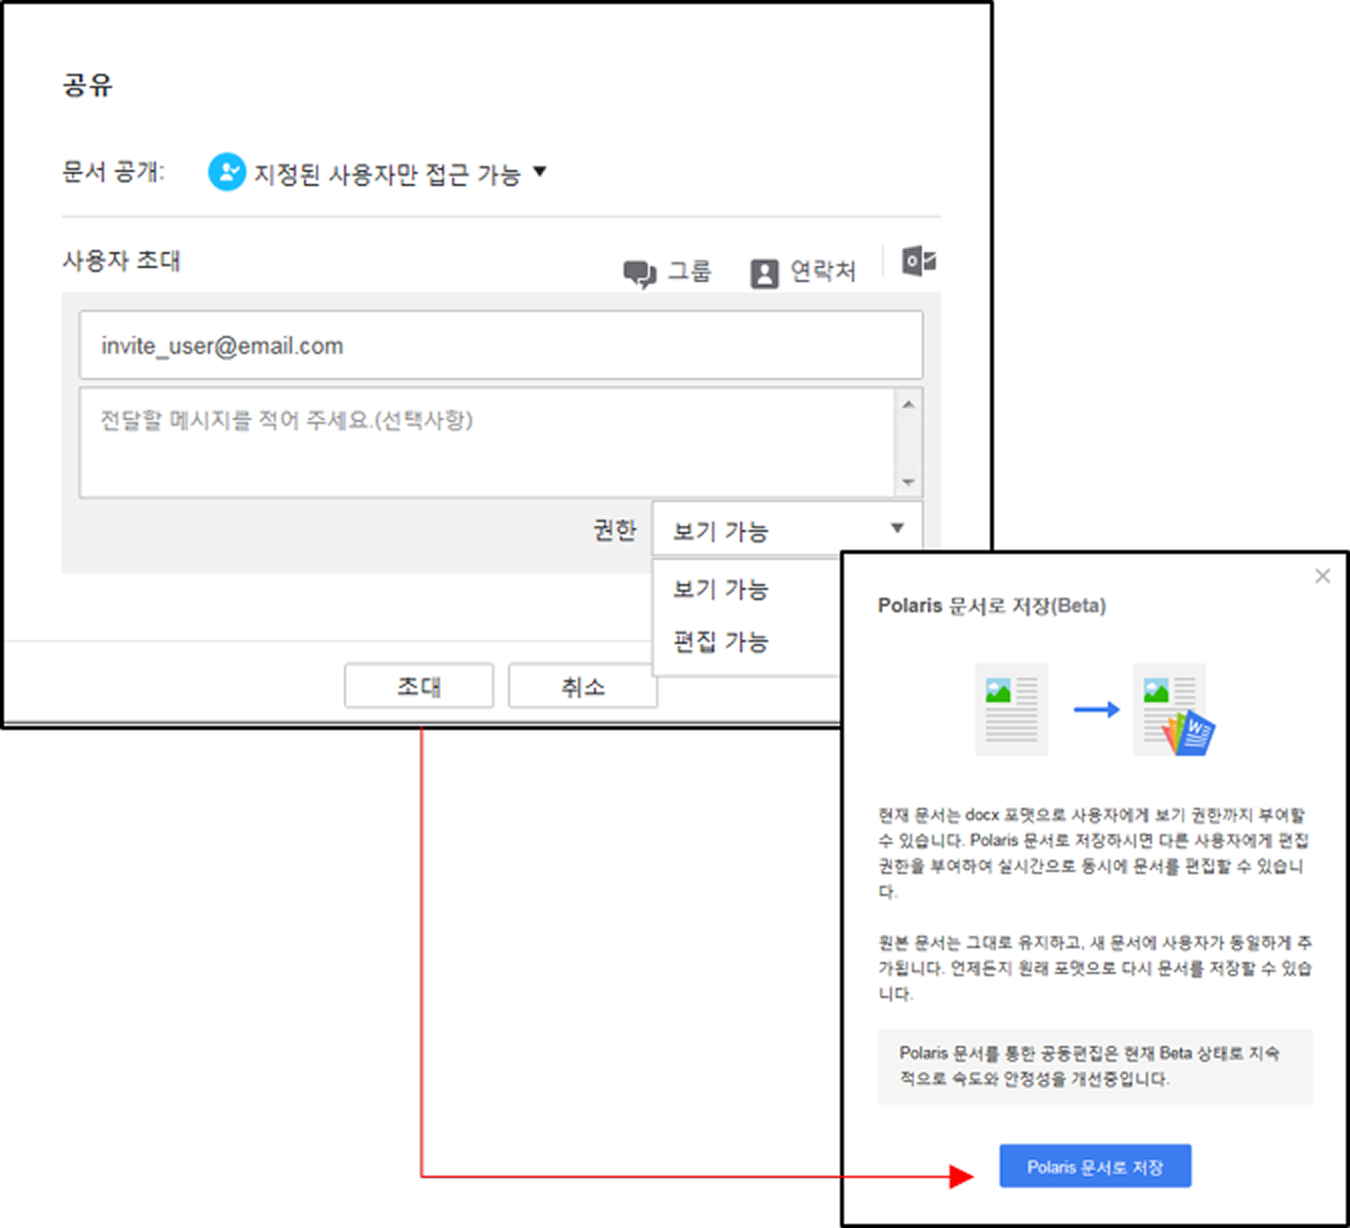Click the Polaris 문서로 저장 button
Image resolution: width=1350 pixels, height=1228 pixels.
(x=1095, y=1166)
